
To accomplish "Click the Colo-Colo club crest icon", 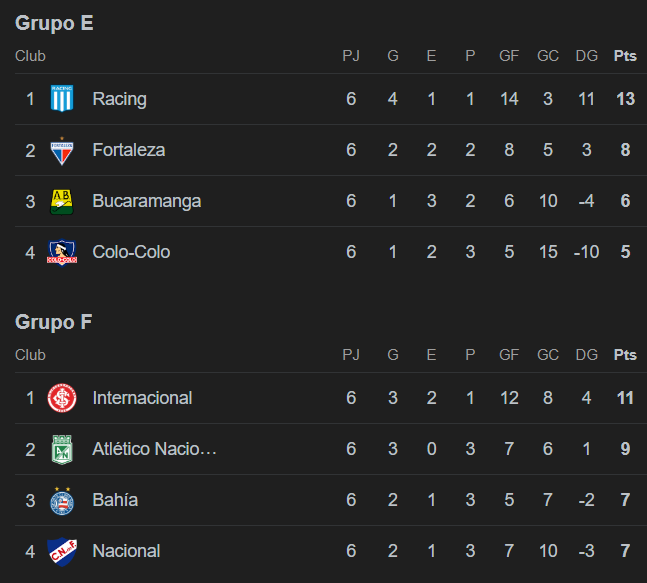I will pos(62,253).
